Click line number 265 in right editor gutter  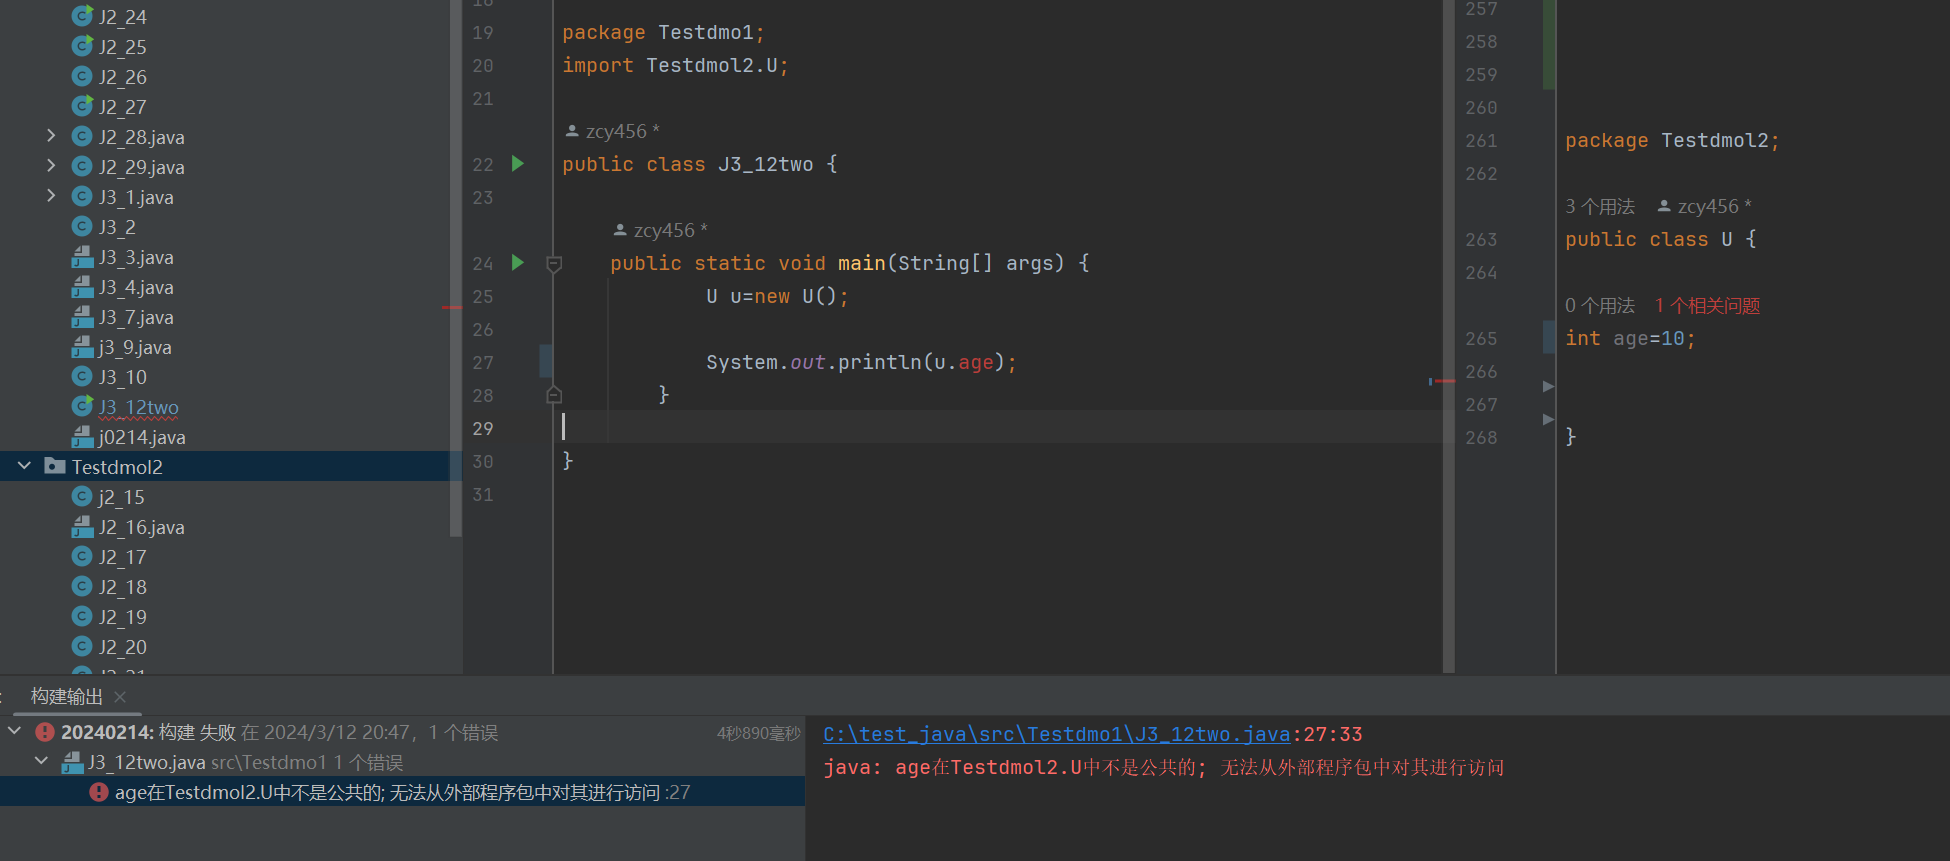(x=1481, y=338)
